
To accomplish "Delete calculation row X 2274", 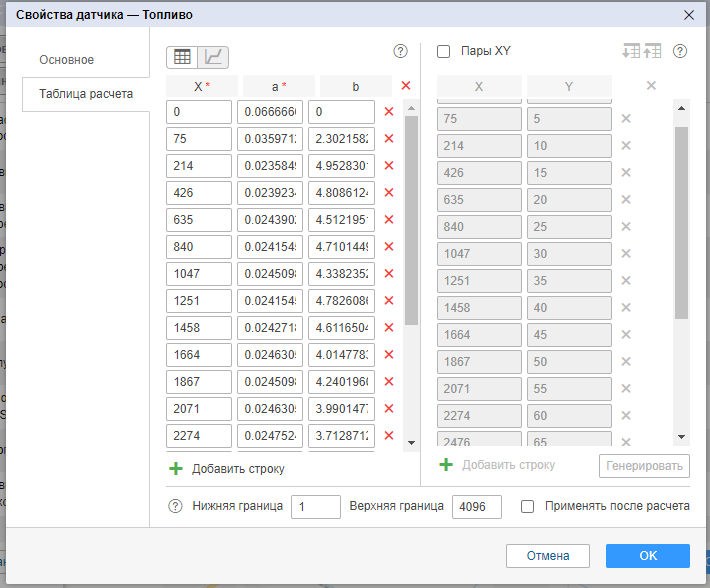I will [x=389, y=436].
